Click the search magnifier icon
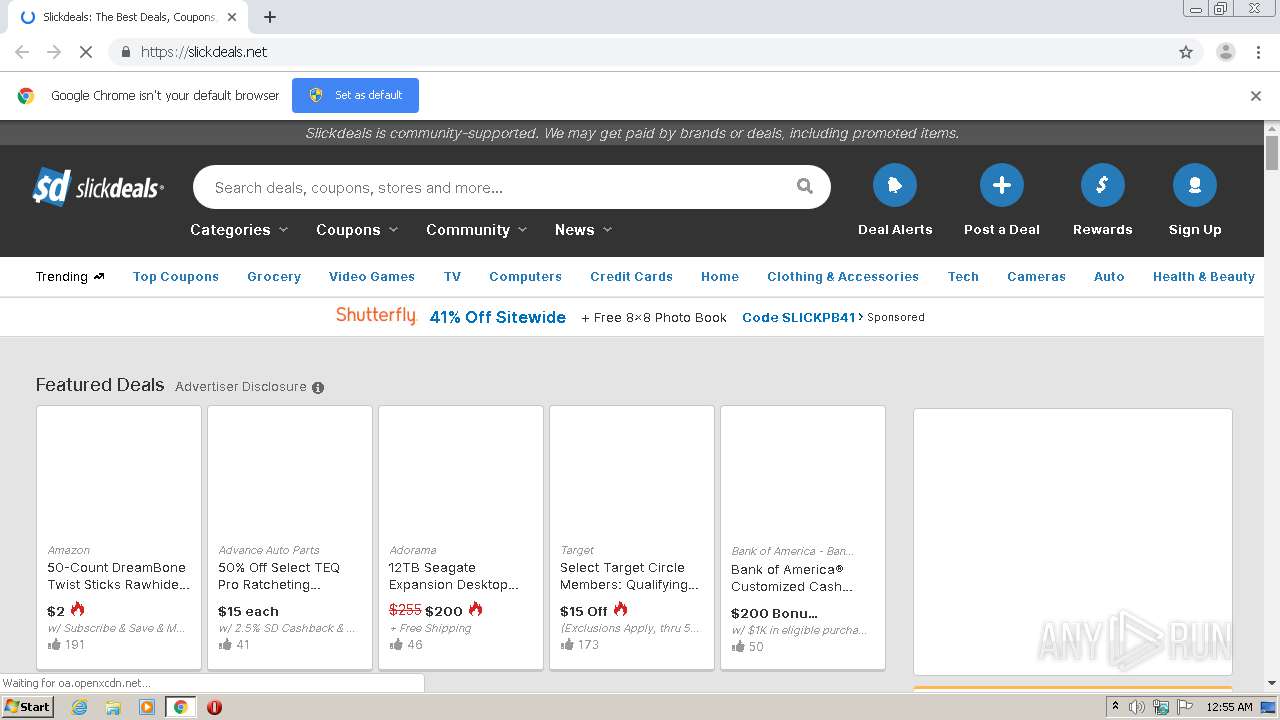The width and height of the screenshot is (1280, 720). click(804, 186)
